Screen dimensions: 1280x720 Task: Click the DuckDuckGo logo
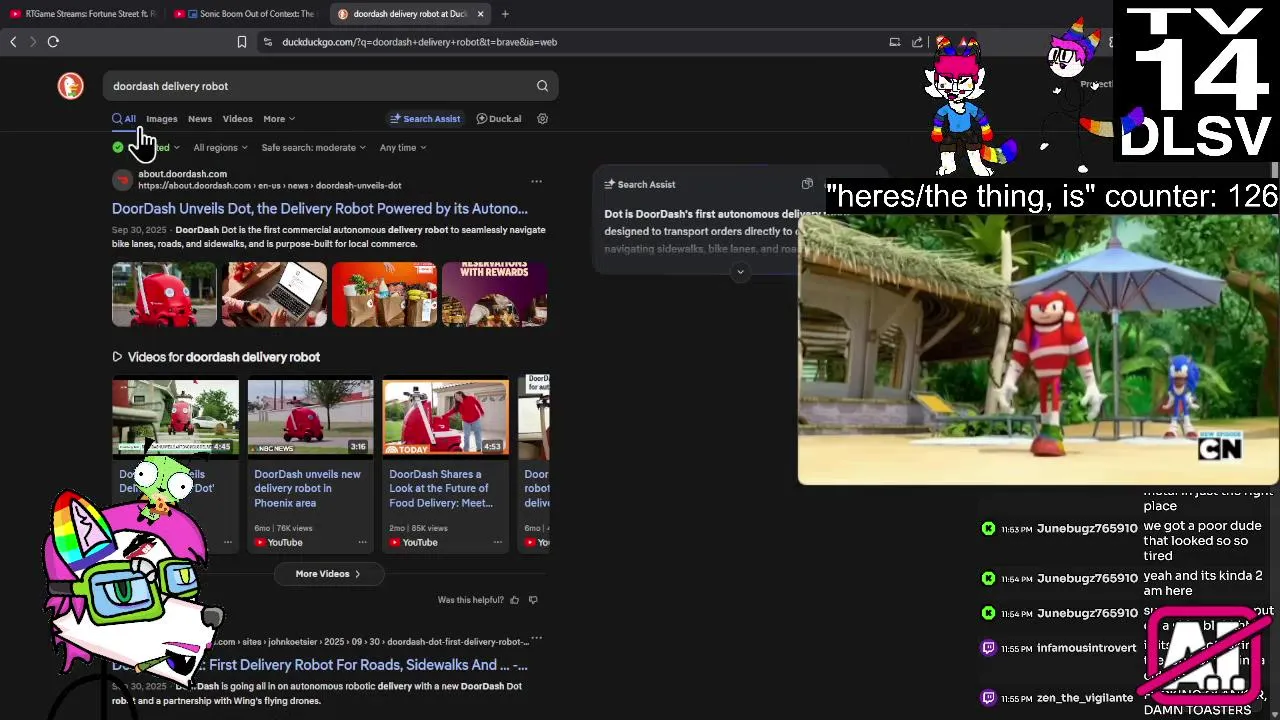70,86
